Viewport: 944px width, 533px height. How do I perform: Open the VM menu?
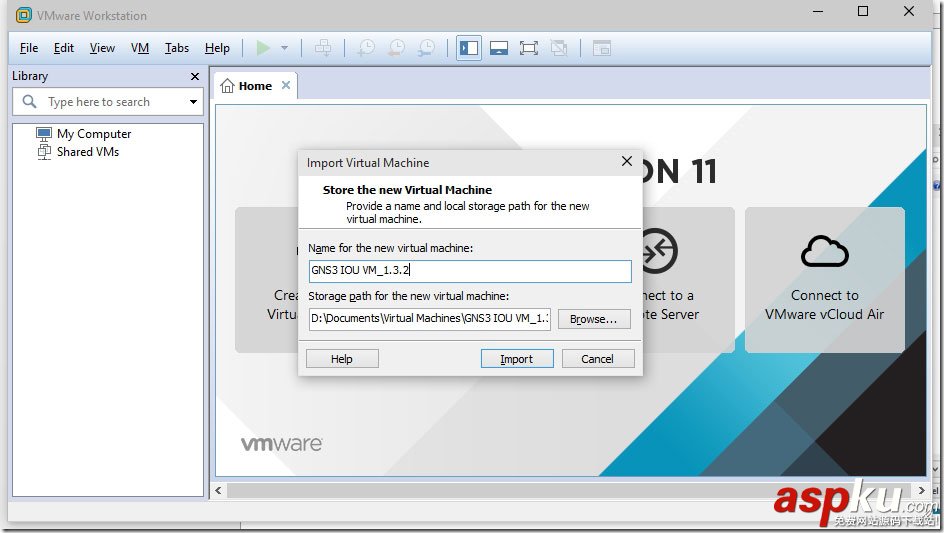pyautogui.click(x=140, y=48)
